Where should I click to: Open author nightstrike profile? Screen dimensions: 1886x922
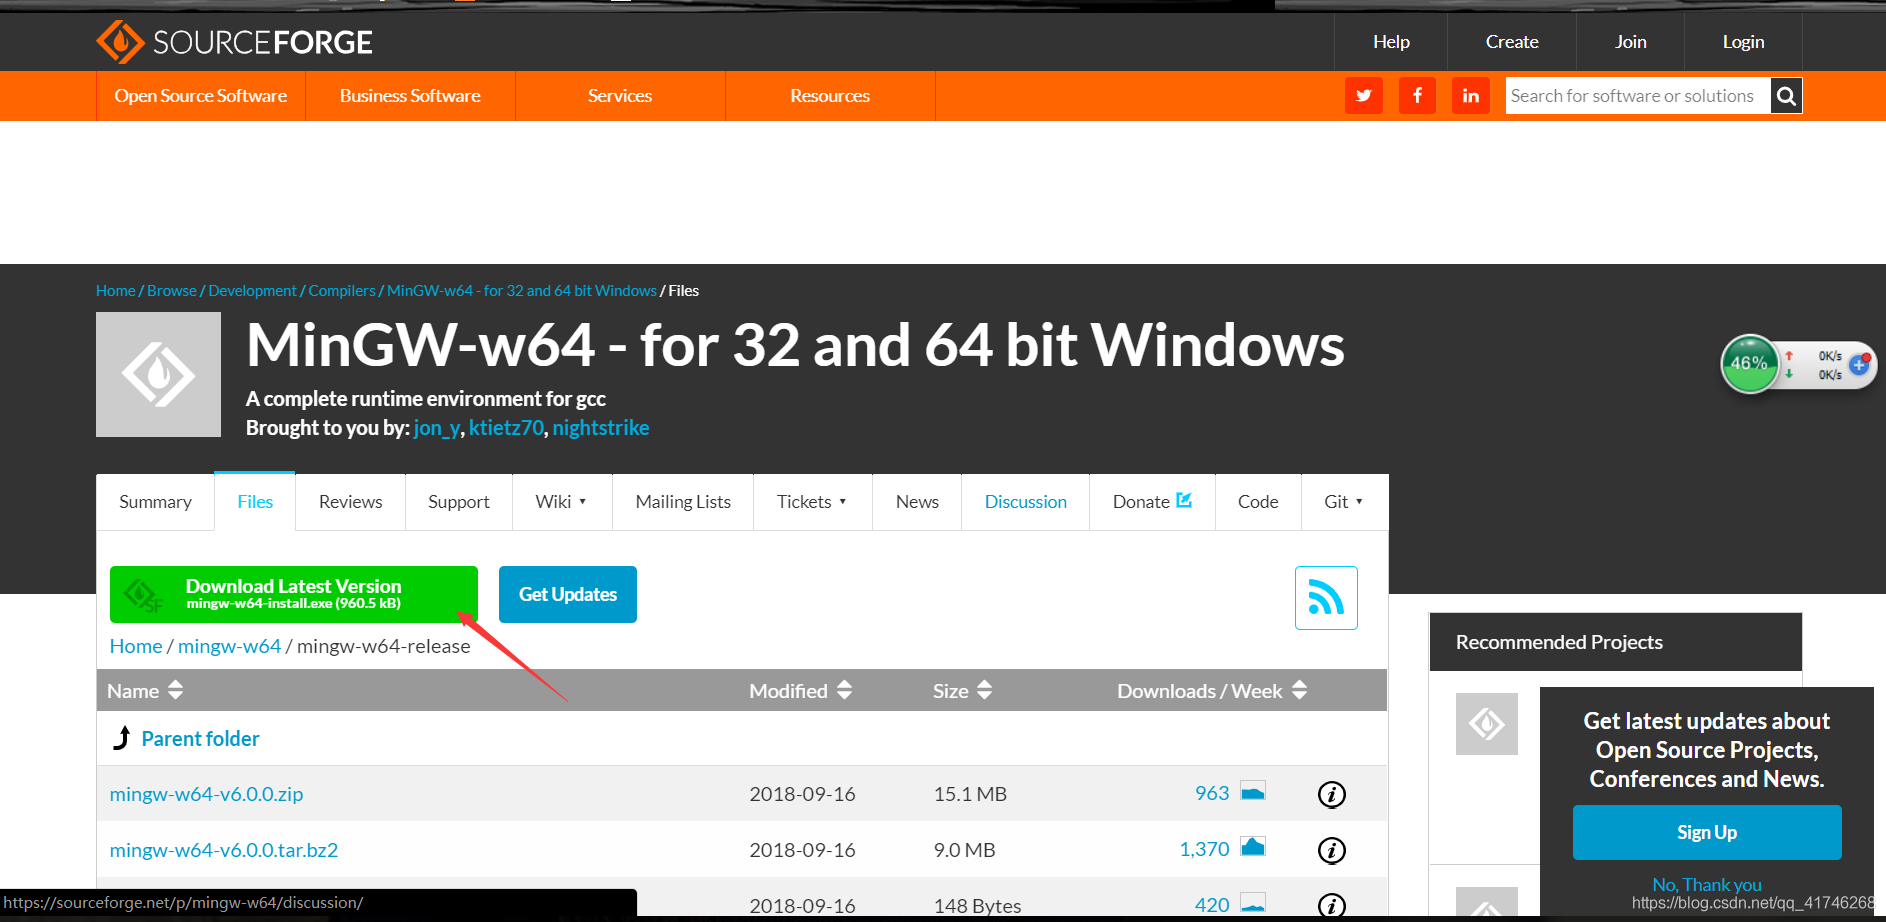(601, 428)
